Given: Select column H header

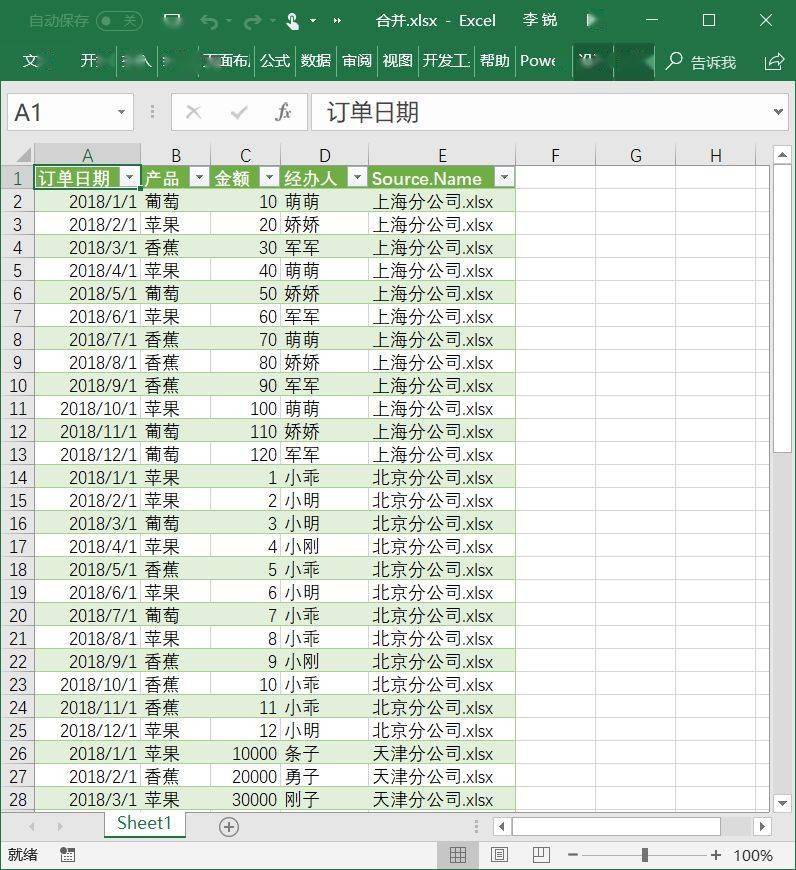Looking at the screenshot, I should coord(716,155).
